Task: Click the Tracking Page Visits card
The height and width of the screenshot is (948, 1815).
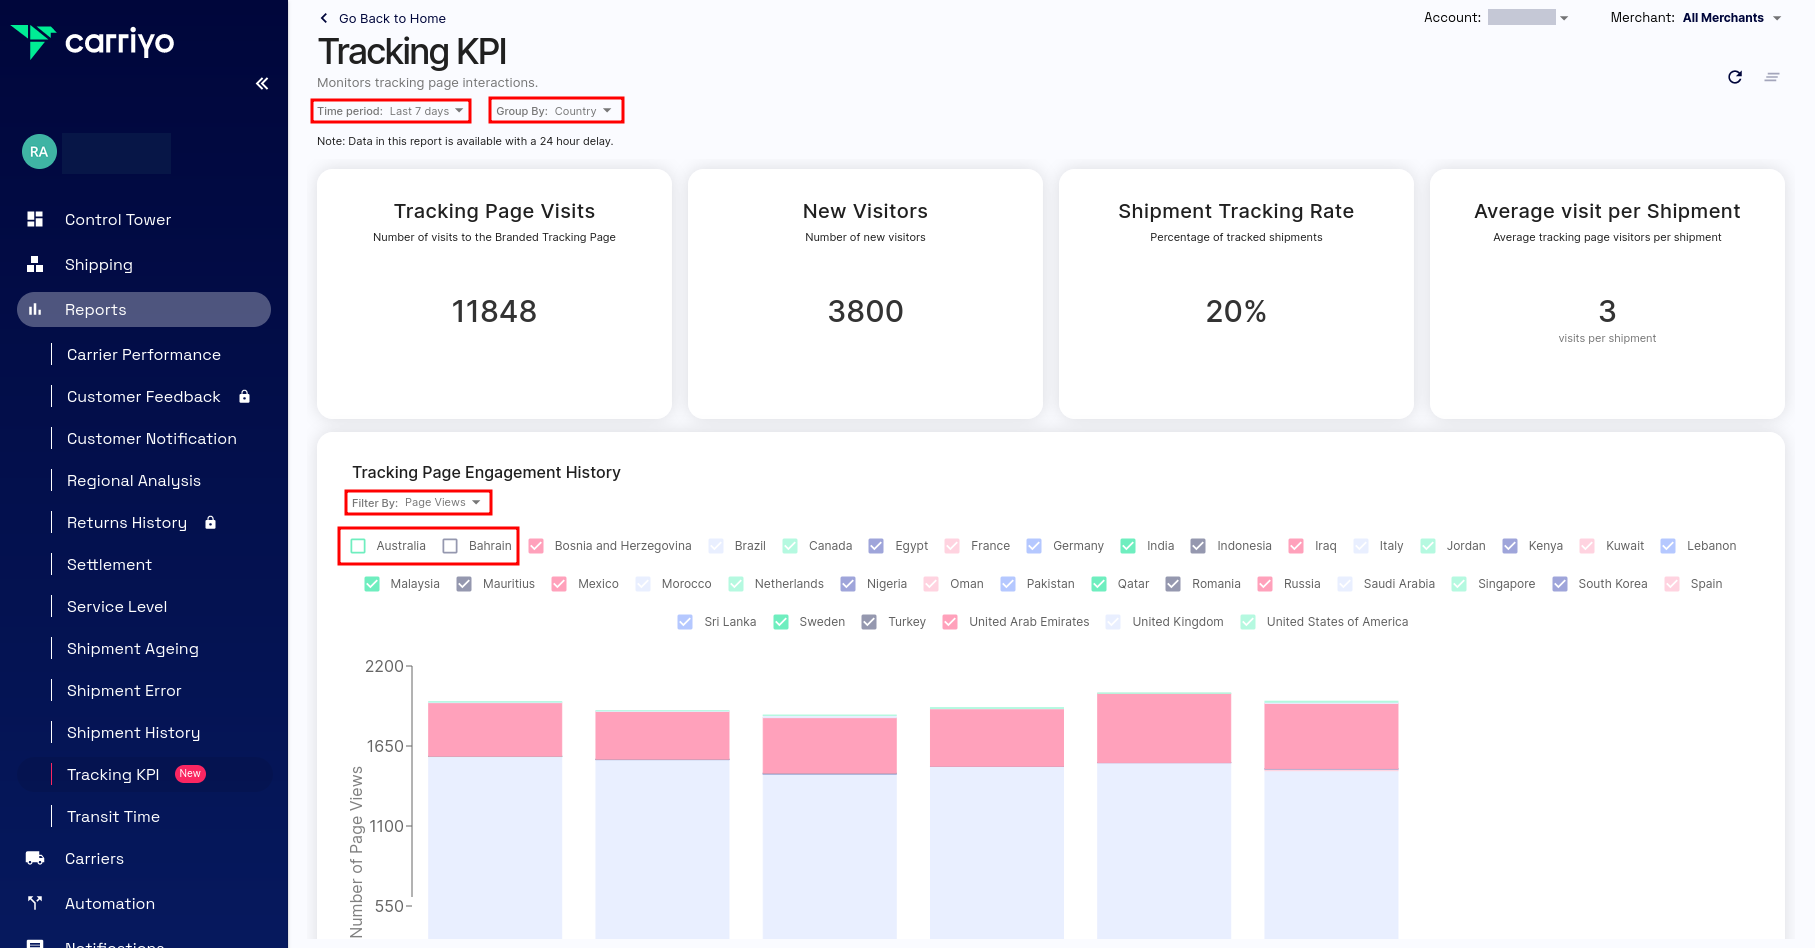Action: click(494, 294)
